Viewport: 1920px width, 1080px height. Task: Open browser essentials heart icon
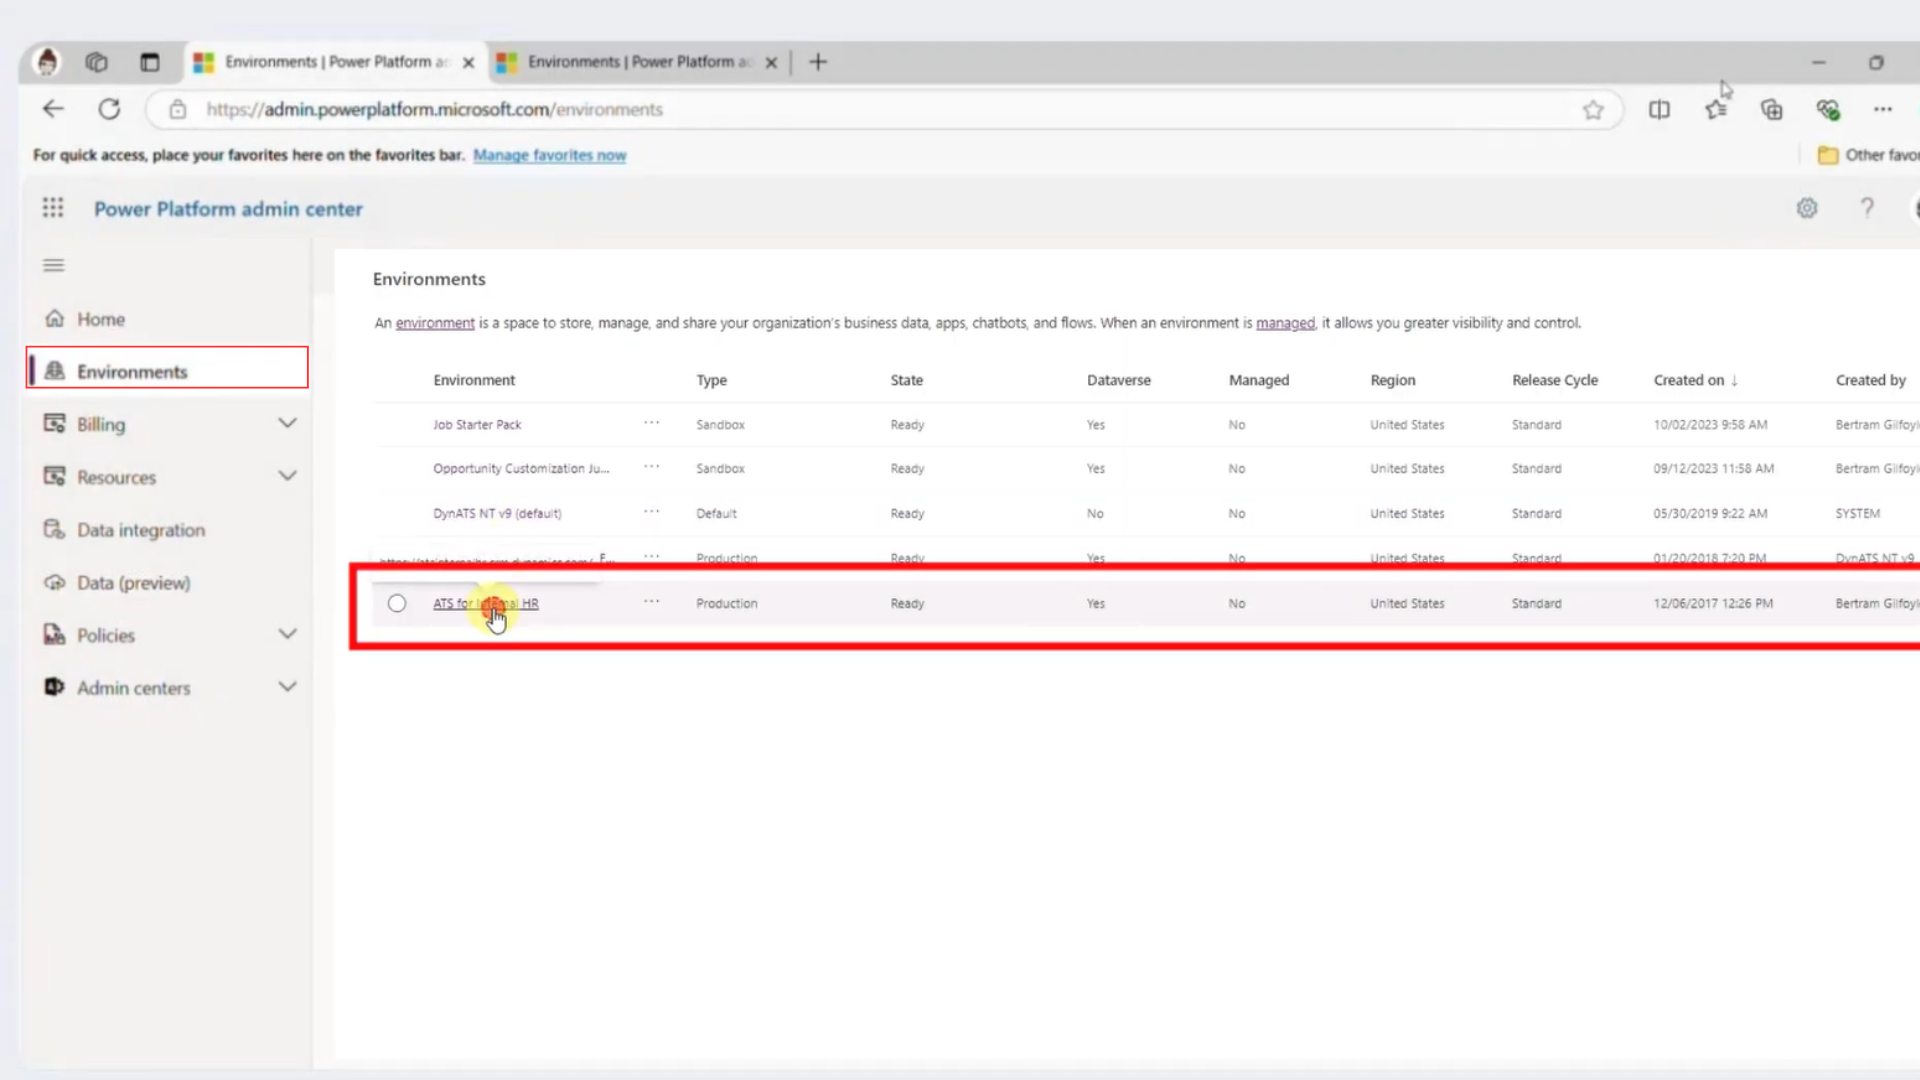click(x=1828, y=110)
